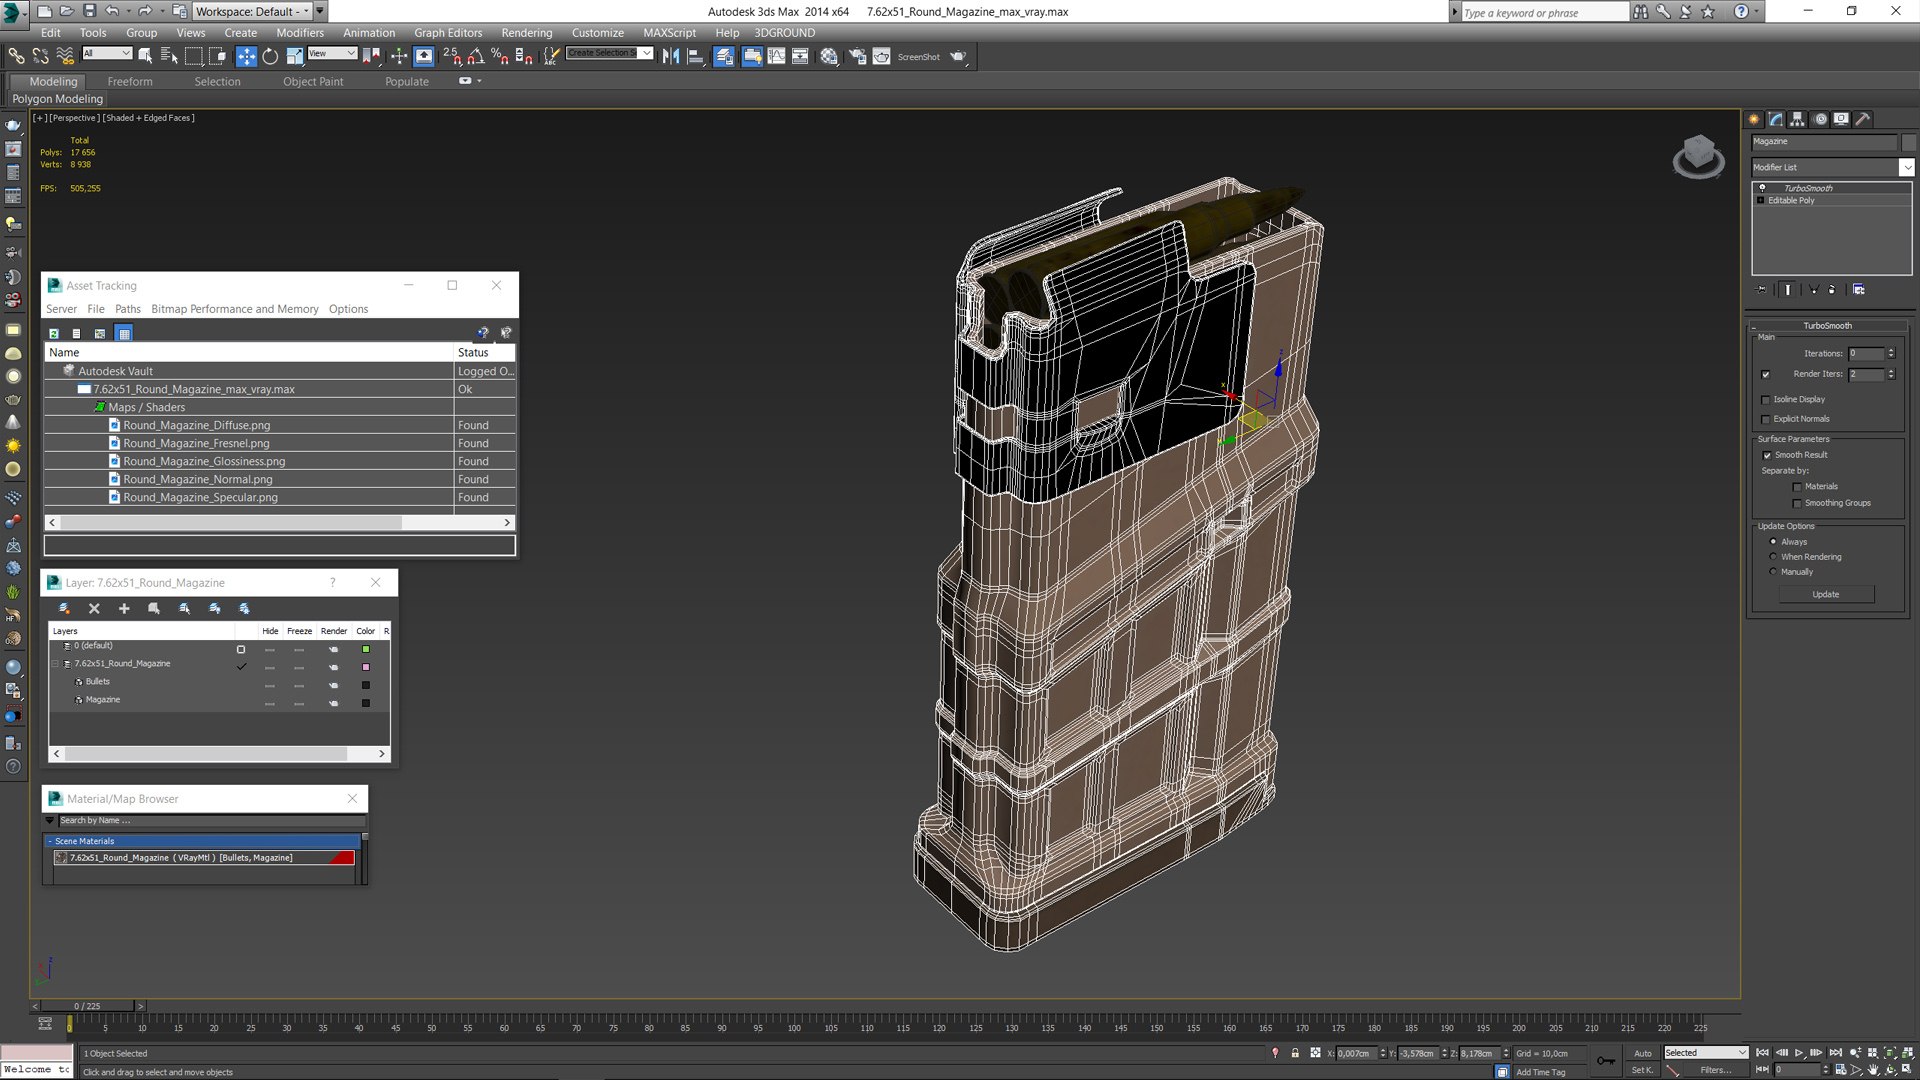
Task: Click the Set K. button
Action: coord(1643,1070)
